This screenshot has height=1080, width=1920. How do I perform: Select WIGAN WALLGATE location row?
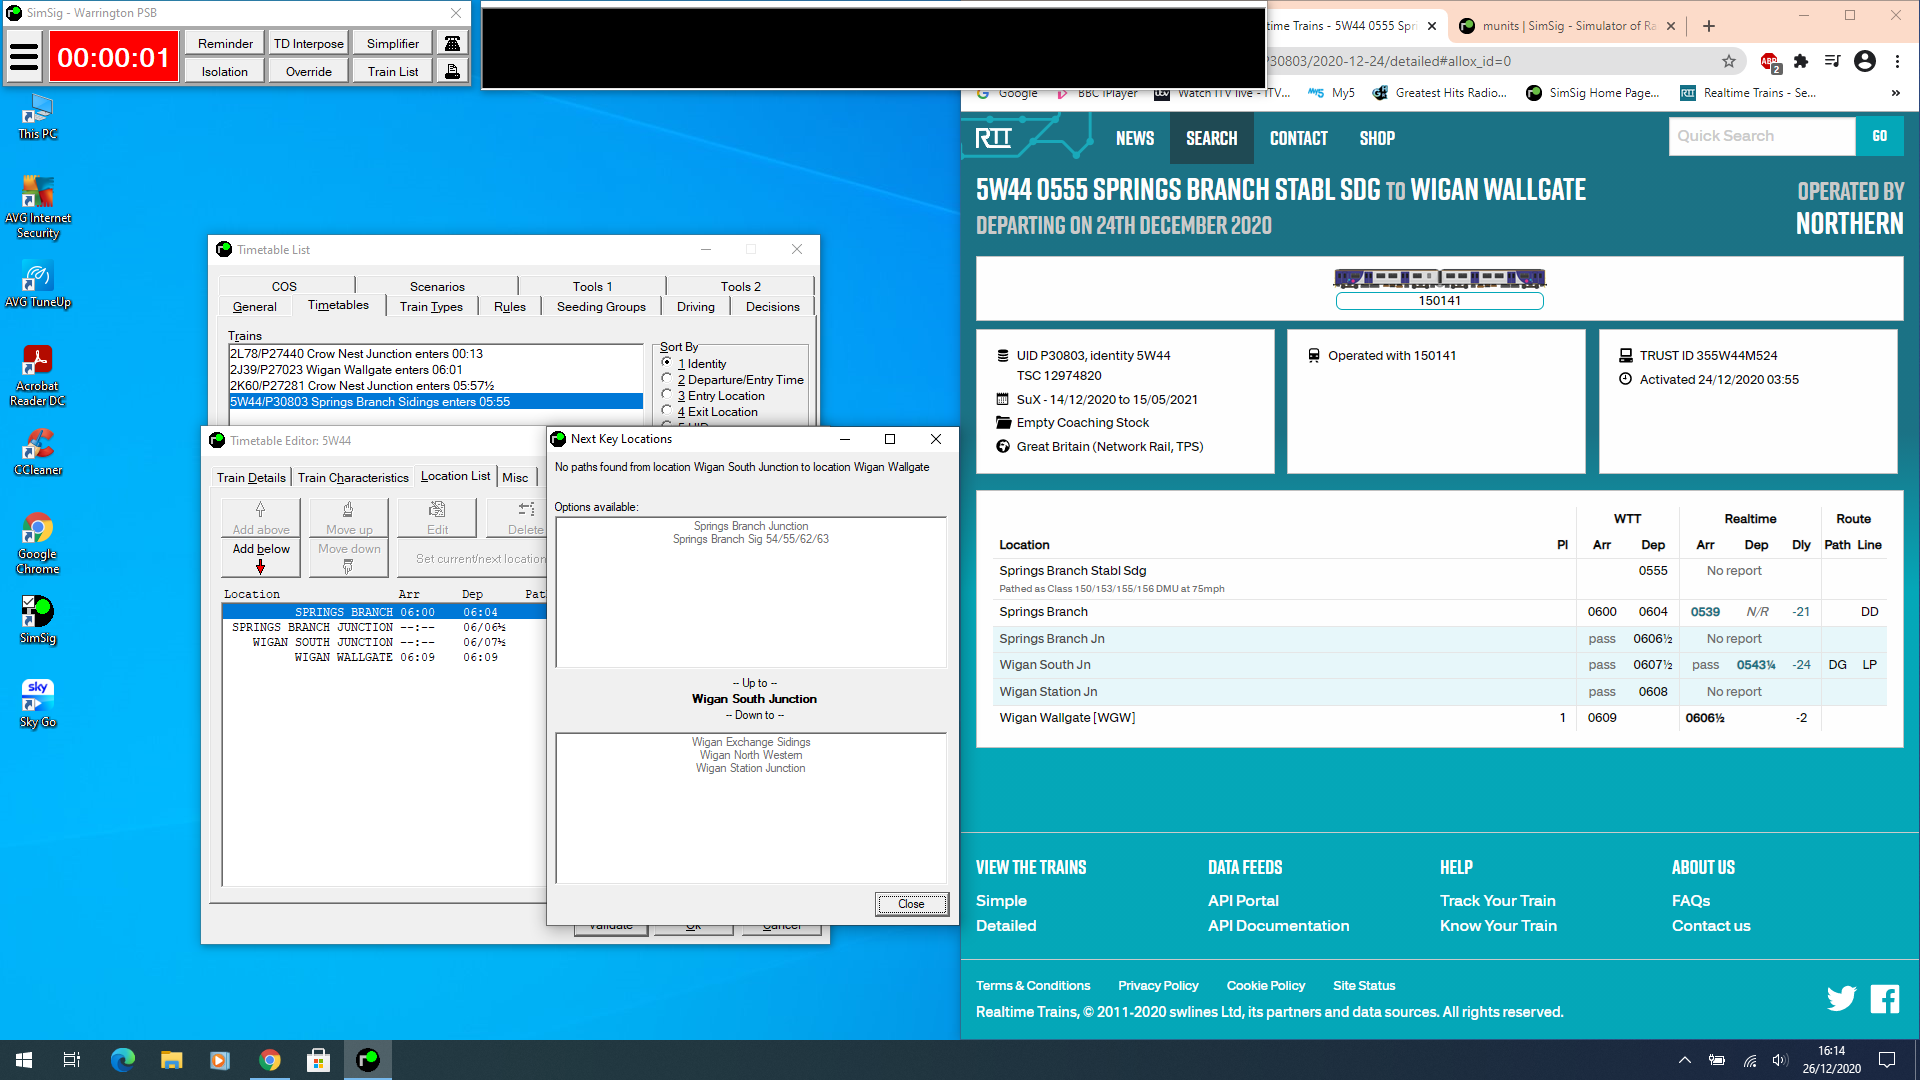[384, 657]
